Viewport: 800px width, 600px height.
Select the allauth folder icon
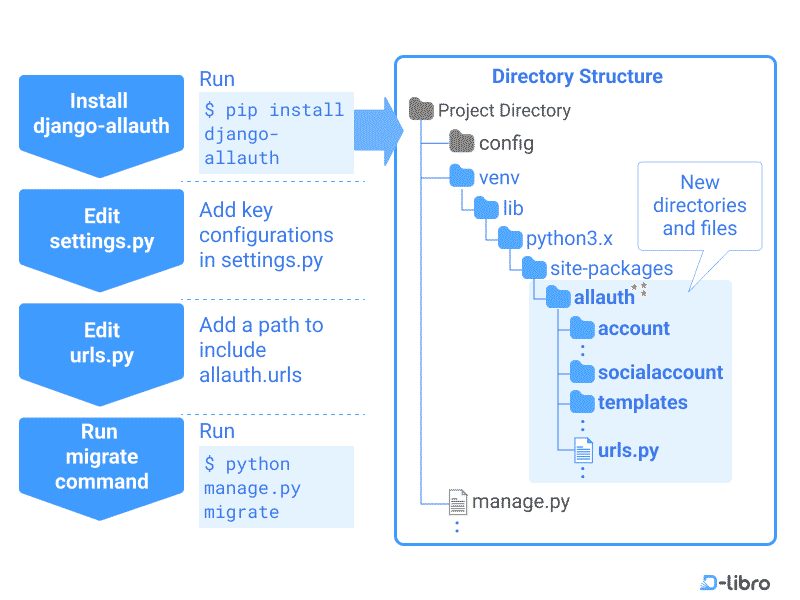coord(559,297)
